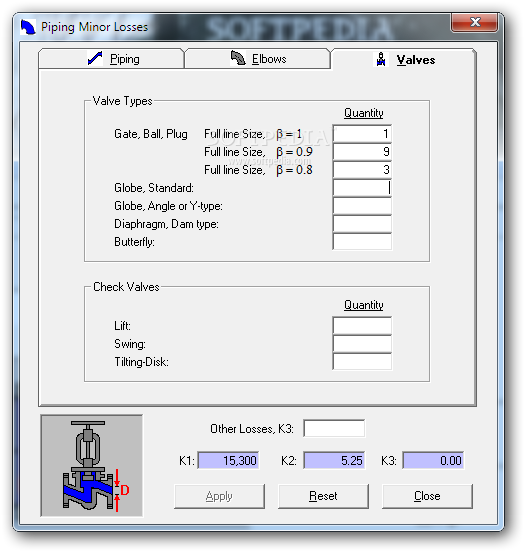
Task: Click the Tilting-Disk quantity field
Action: [x=362, y=362]
